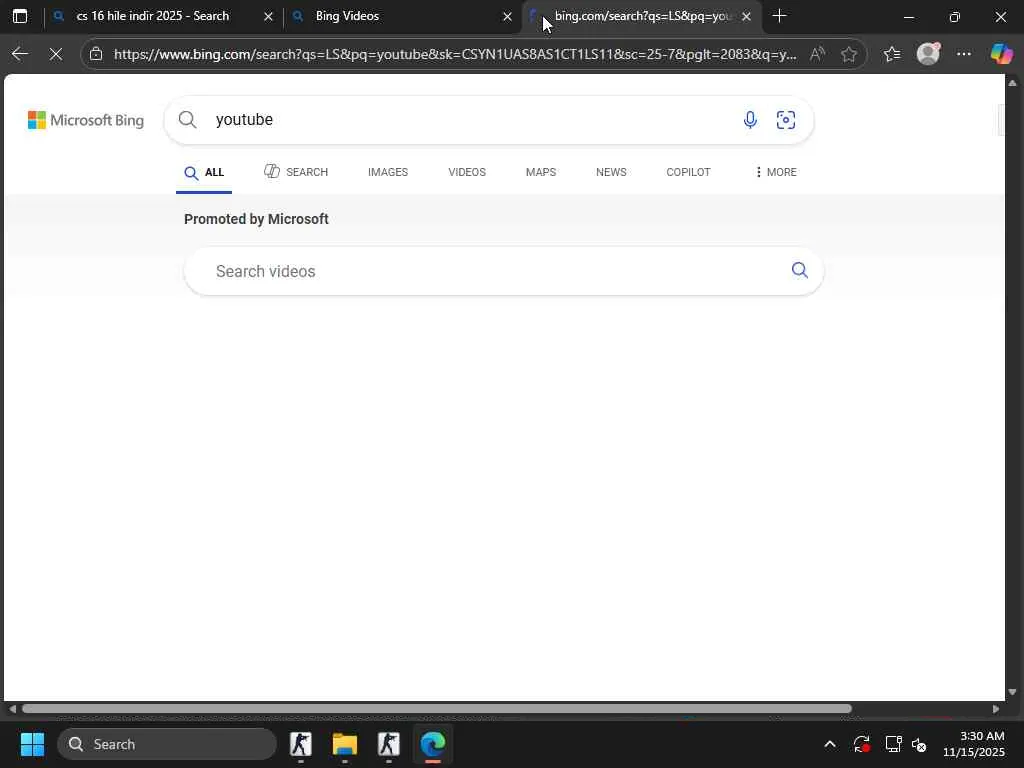Open Read aloud in address bar
The image size is (1024, 768).
(817, 54)
